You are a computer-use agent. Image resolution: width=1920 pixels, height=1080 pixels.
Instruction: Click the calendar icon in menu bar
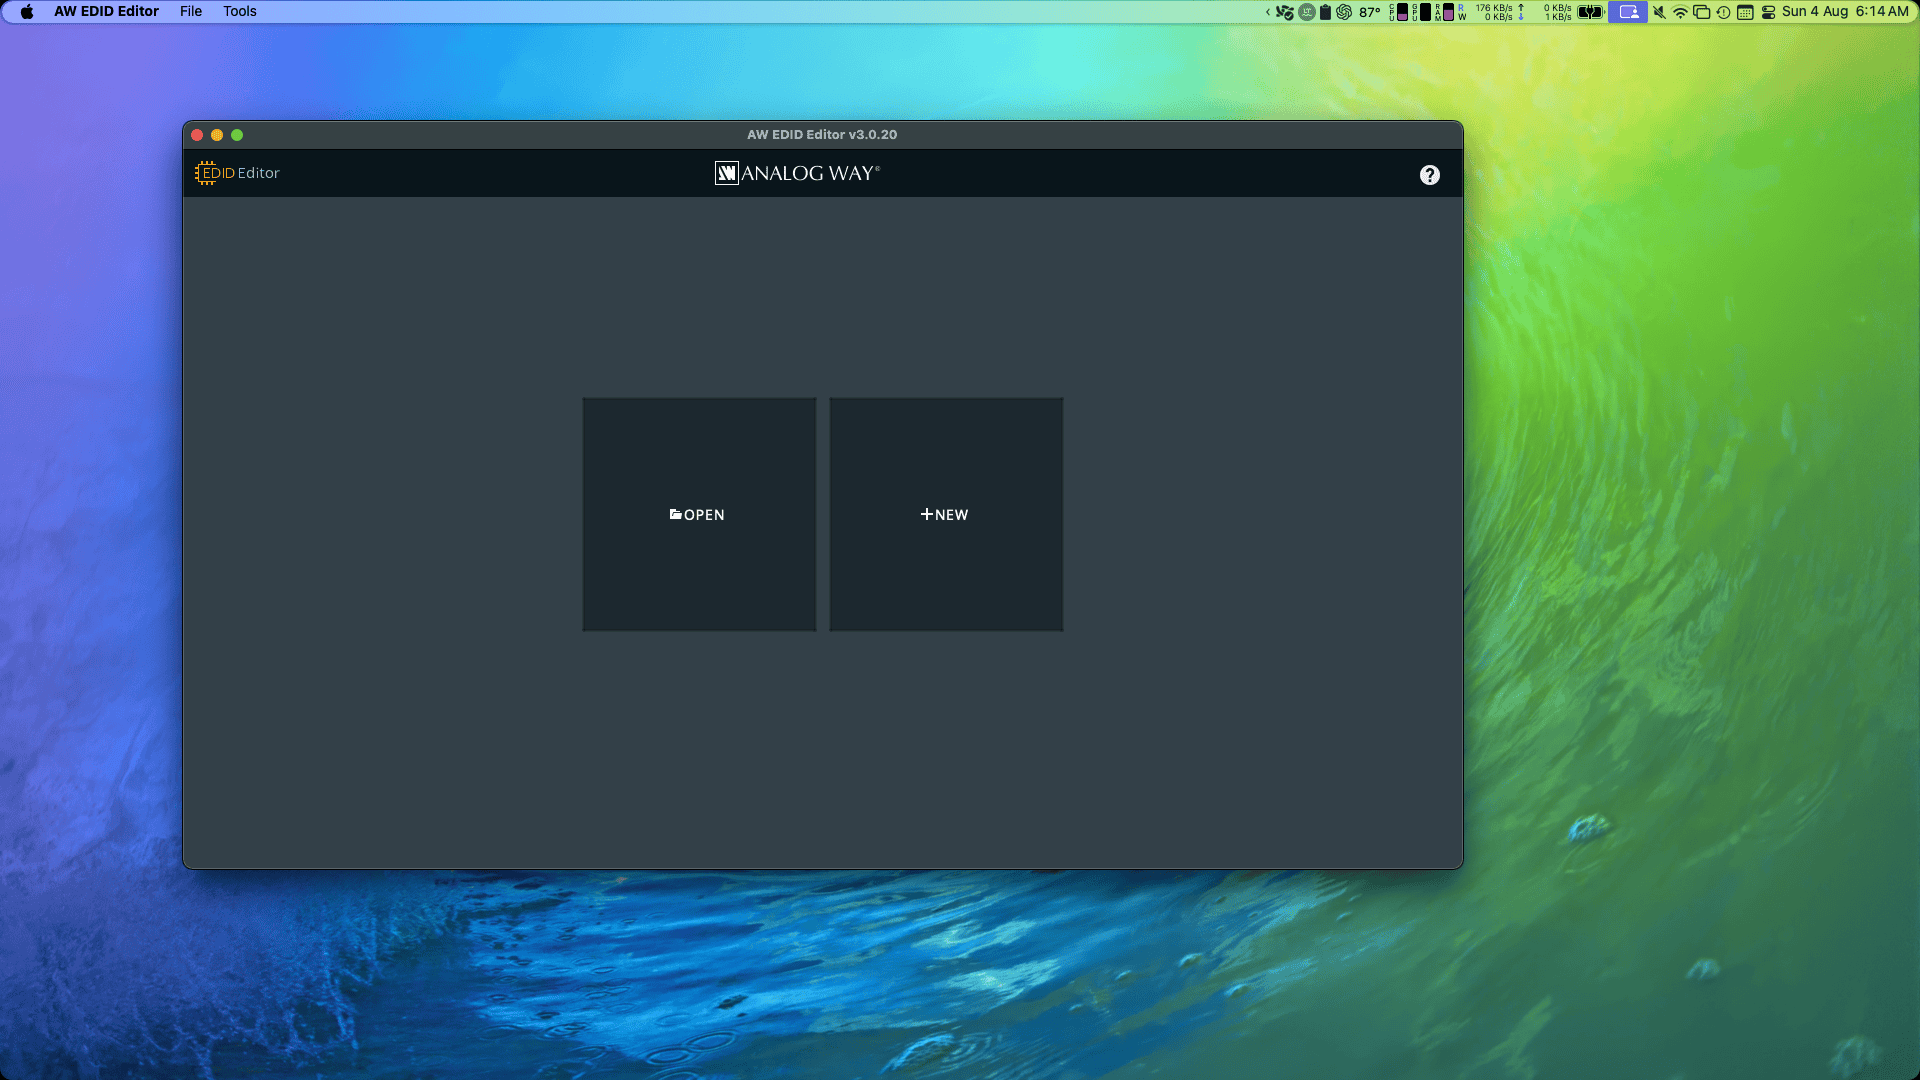click(1745, 12)
